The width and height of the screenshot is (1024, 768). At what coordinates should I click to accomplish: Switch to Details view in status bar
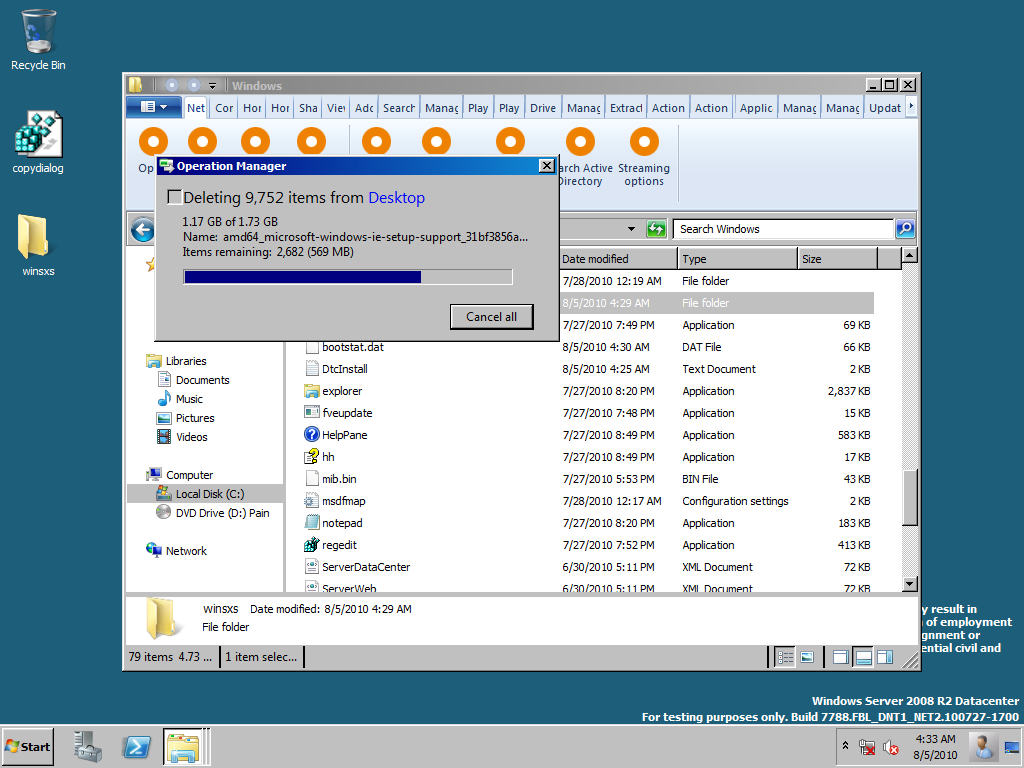(785, 657)
